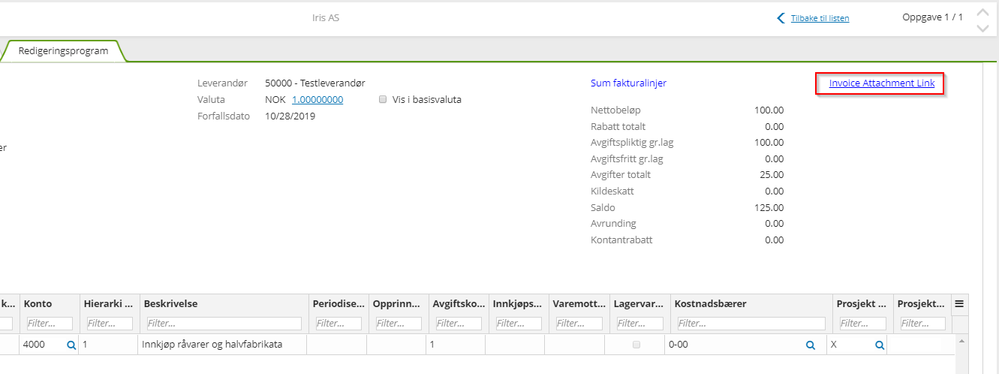Open lookup search for Kostnadsbærer 0-00
This screenshot has height=374, width=999.
pos(810,345)
